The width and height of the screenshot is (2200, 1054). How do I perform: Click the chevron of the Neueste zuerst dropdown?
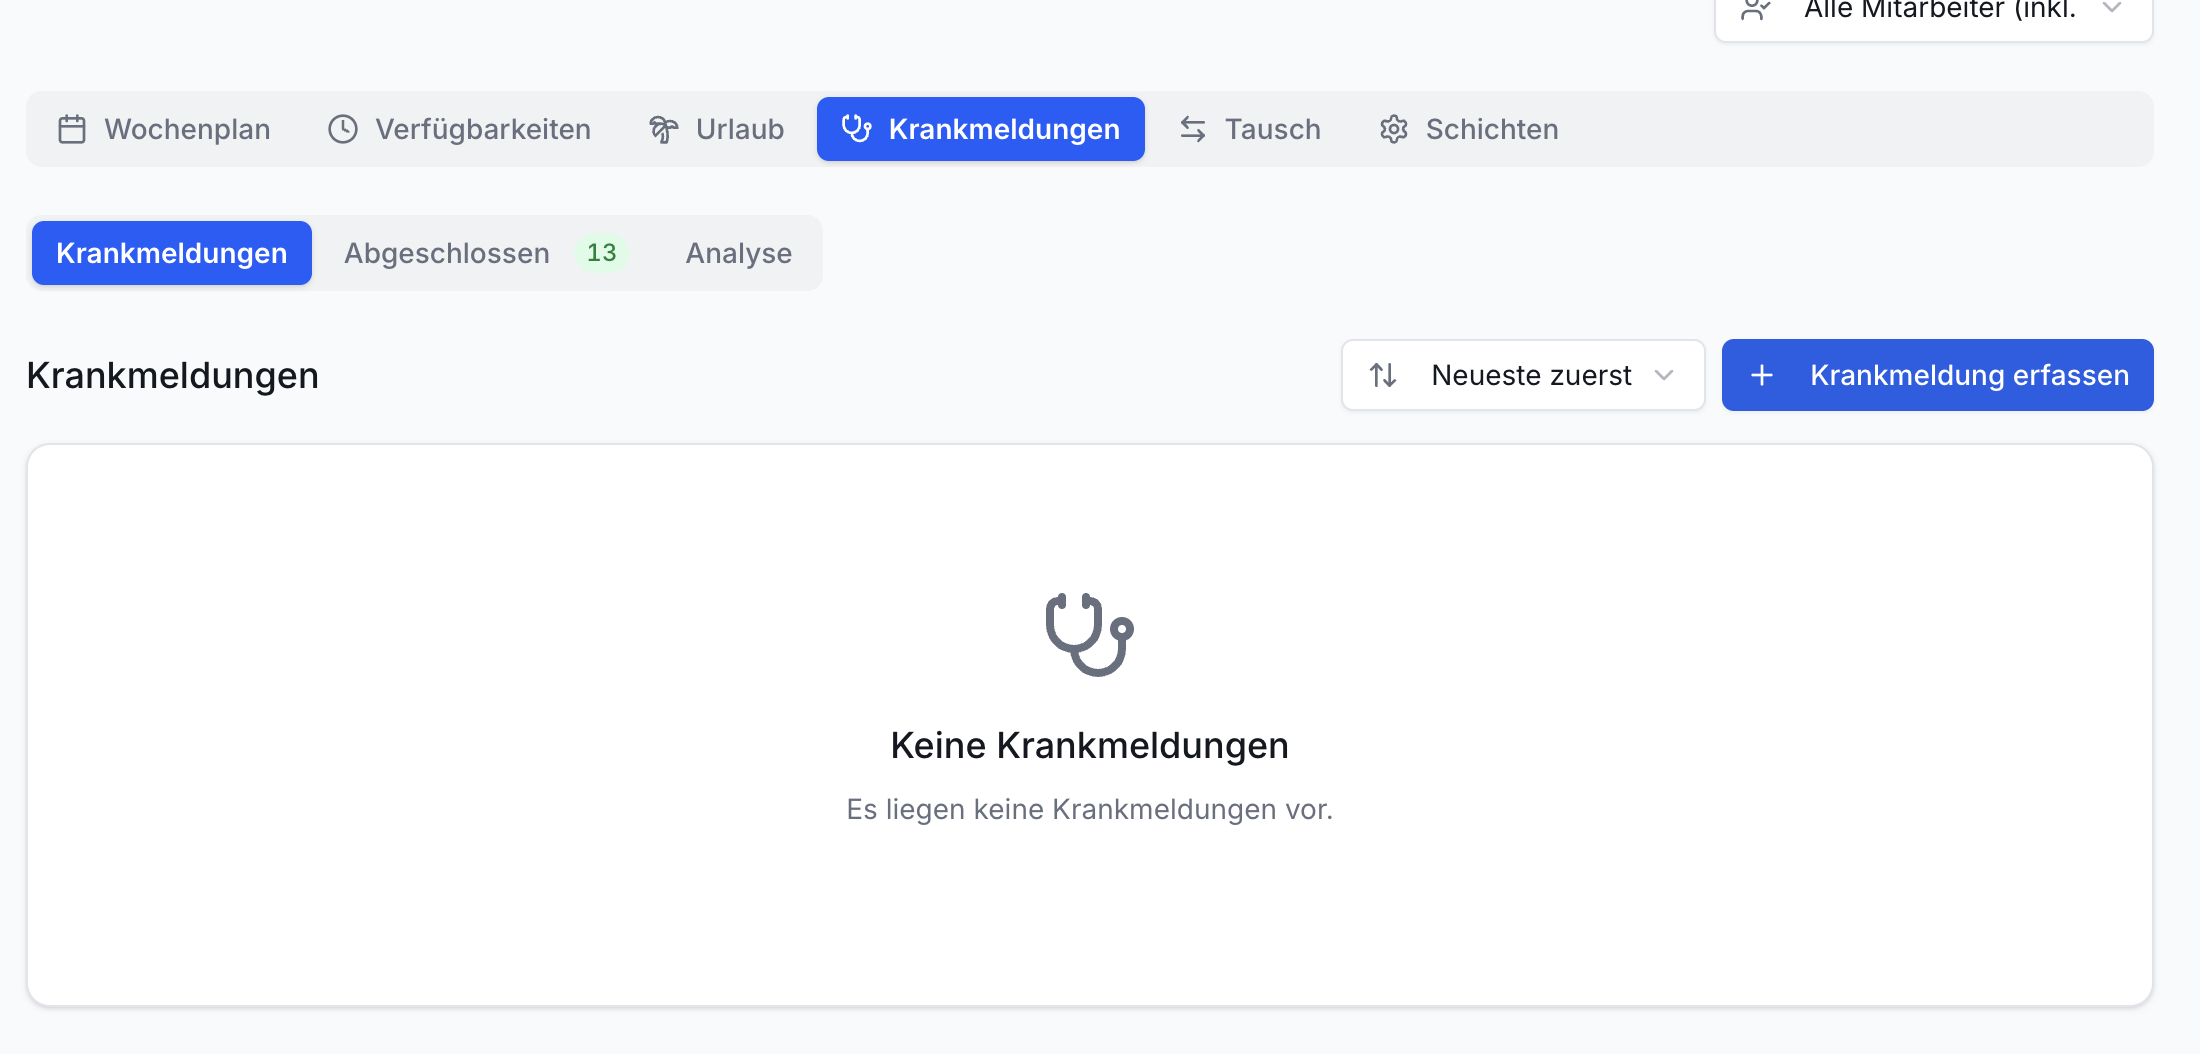1664,375
